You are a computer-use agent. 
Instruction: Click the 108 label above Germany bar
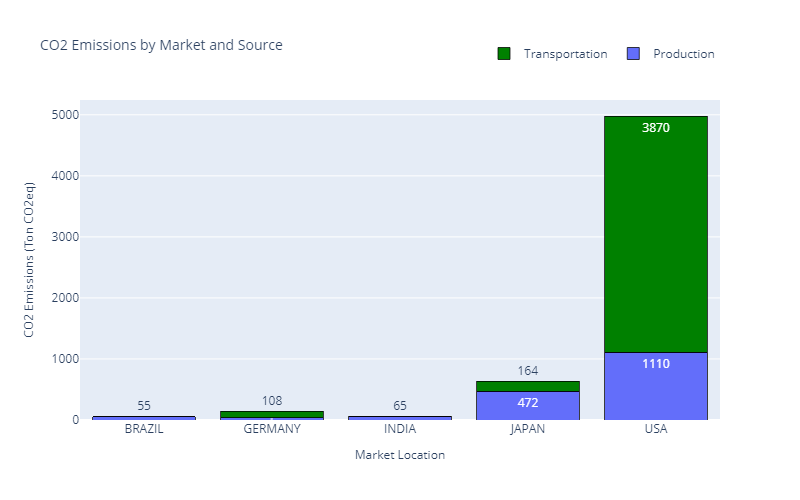[x=272, y=401]
